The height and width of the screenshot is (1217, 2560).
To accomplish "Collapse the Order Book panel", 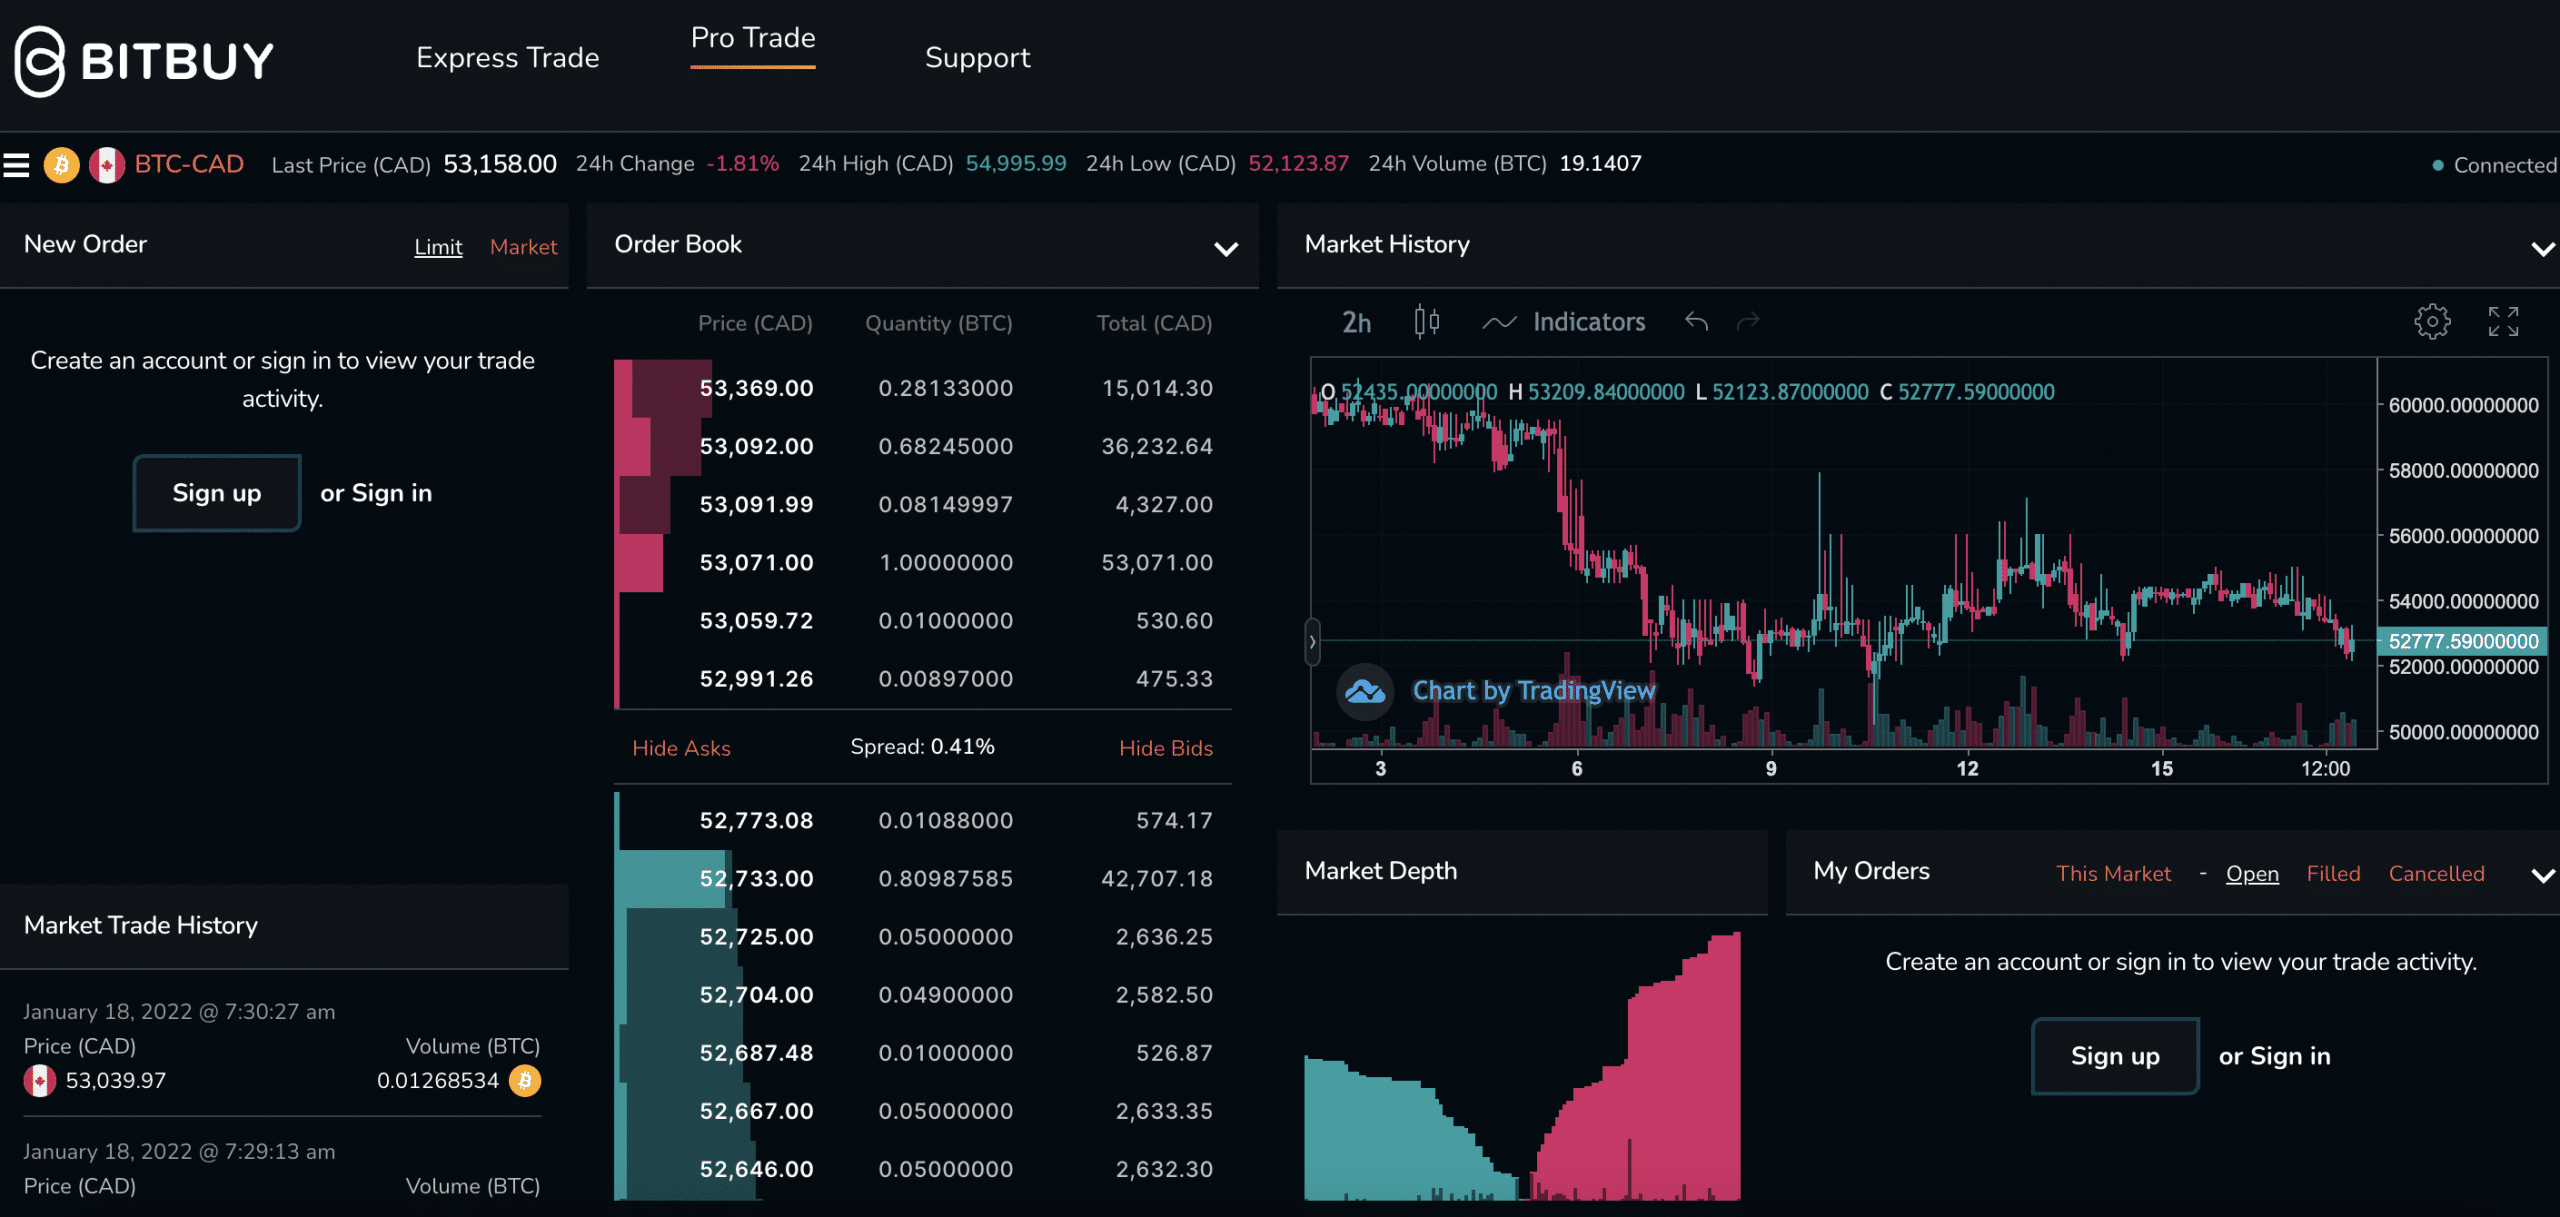I will 1226,248.
